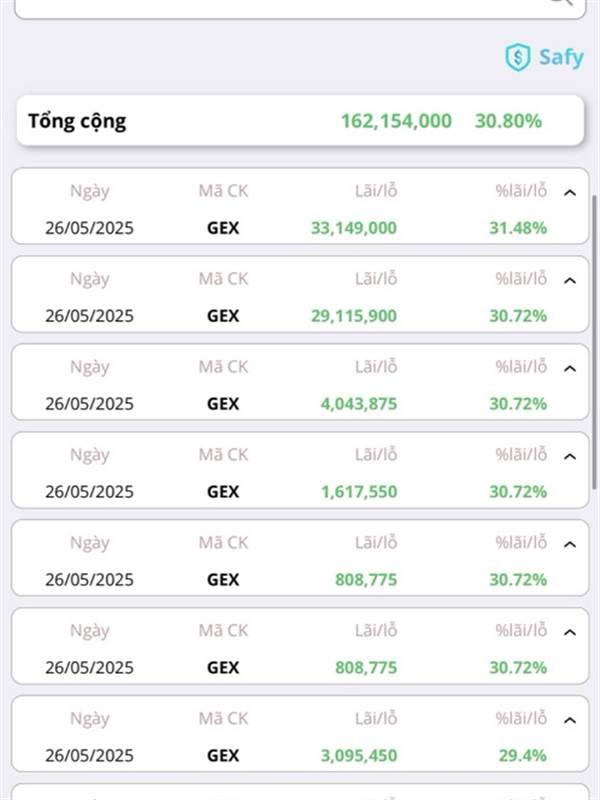Click the Mã CK header above 1,617,550 row
This screenshot has height=800, width=600.
point(223,455)
